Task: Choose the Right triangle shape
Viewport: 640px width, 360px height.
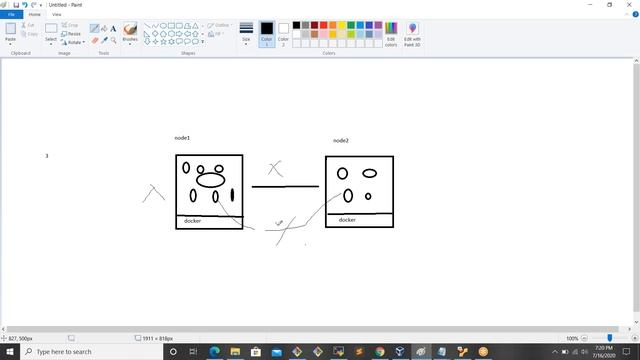Action: tap(147, 33)
